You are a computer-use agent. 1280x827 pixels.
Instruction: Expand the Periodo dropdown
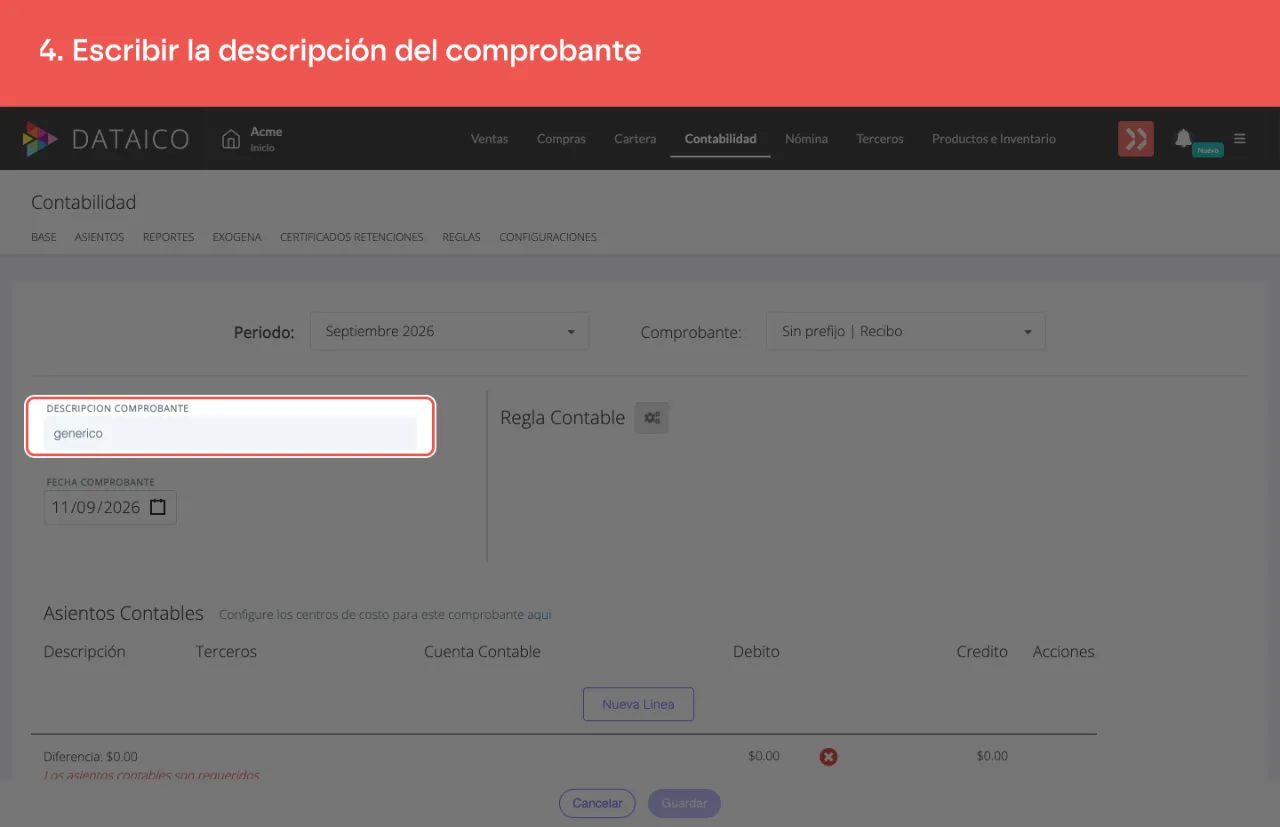click(450, 331)
